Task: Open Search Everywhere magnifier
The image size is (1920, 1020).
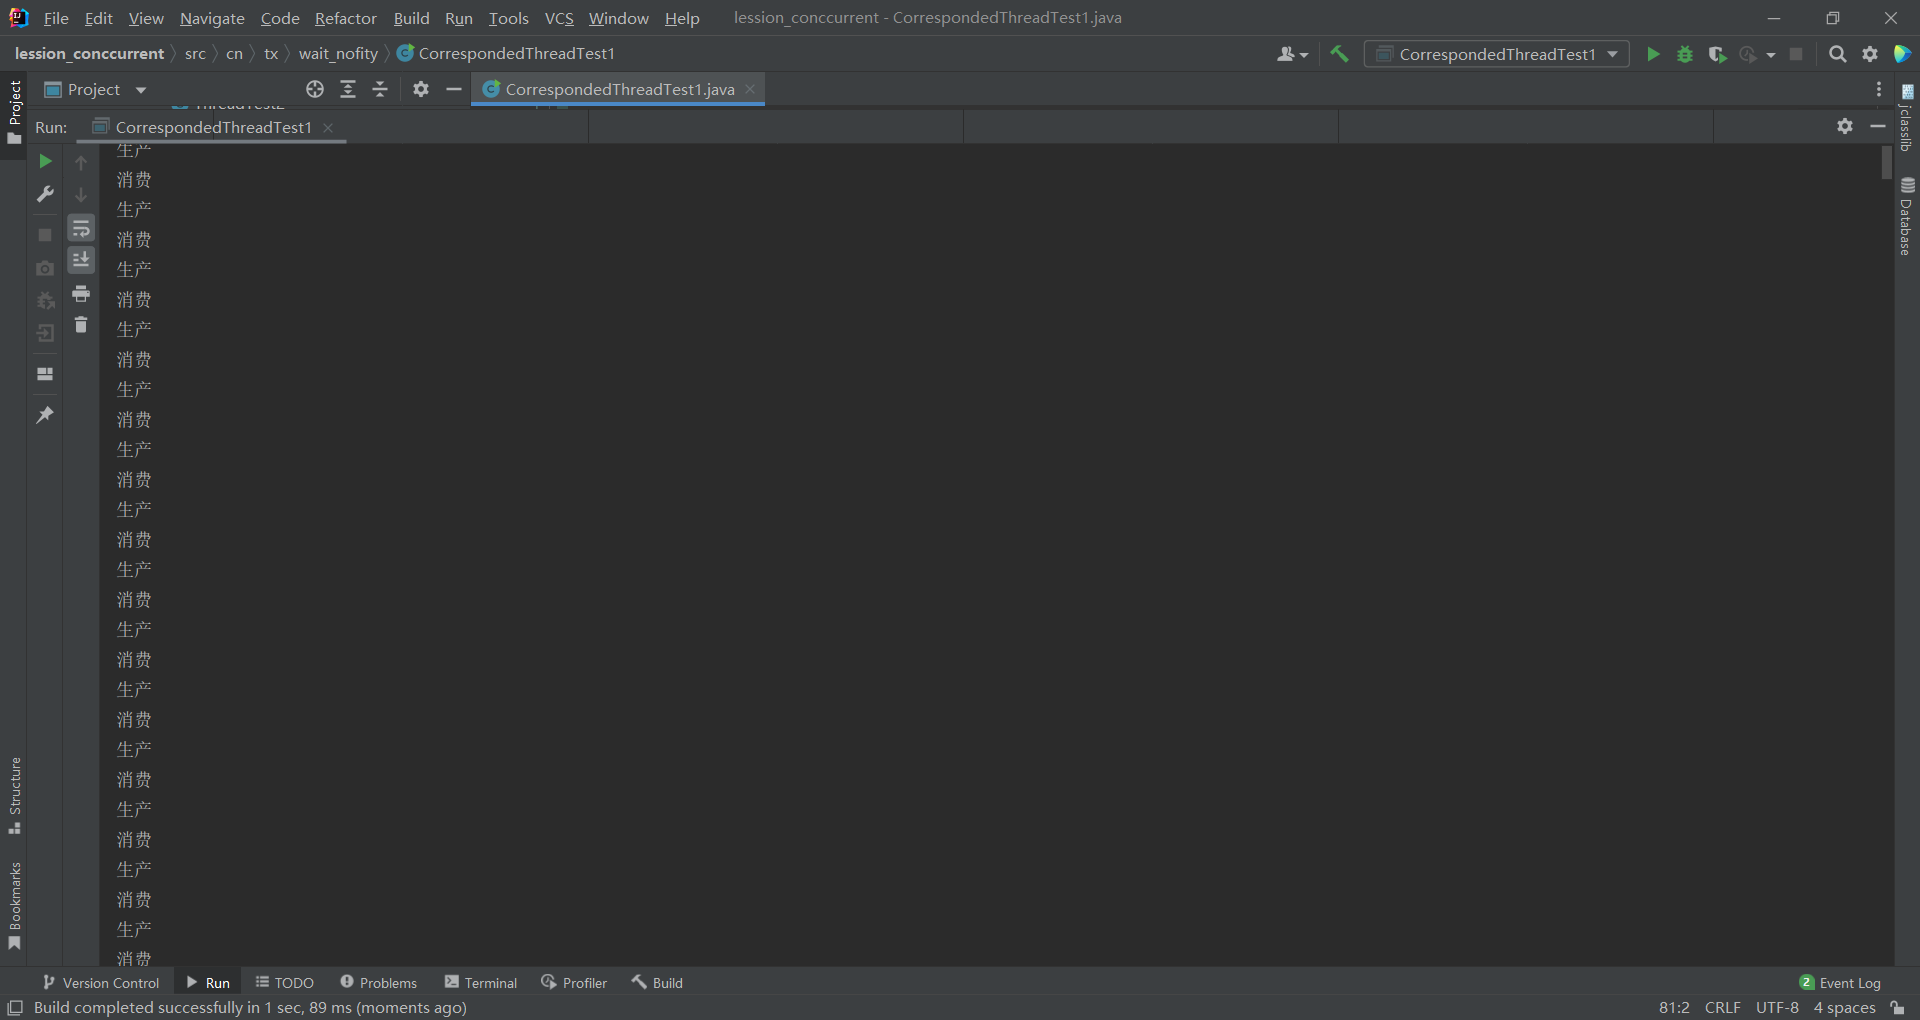Action: 1837,54
